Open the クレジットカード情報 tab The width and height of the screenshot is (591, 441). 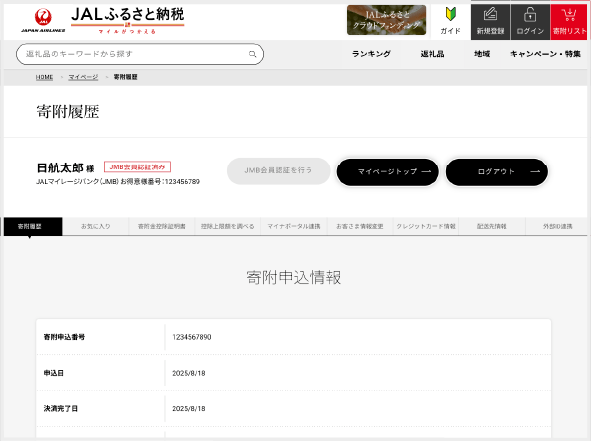[x=426, y=226]
